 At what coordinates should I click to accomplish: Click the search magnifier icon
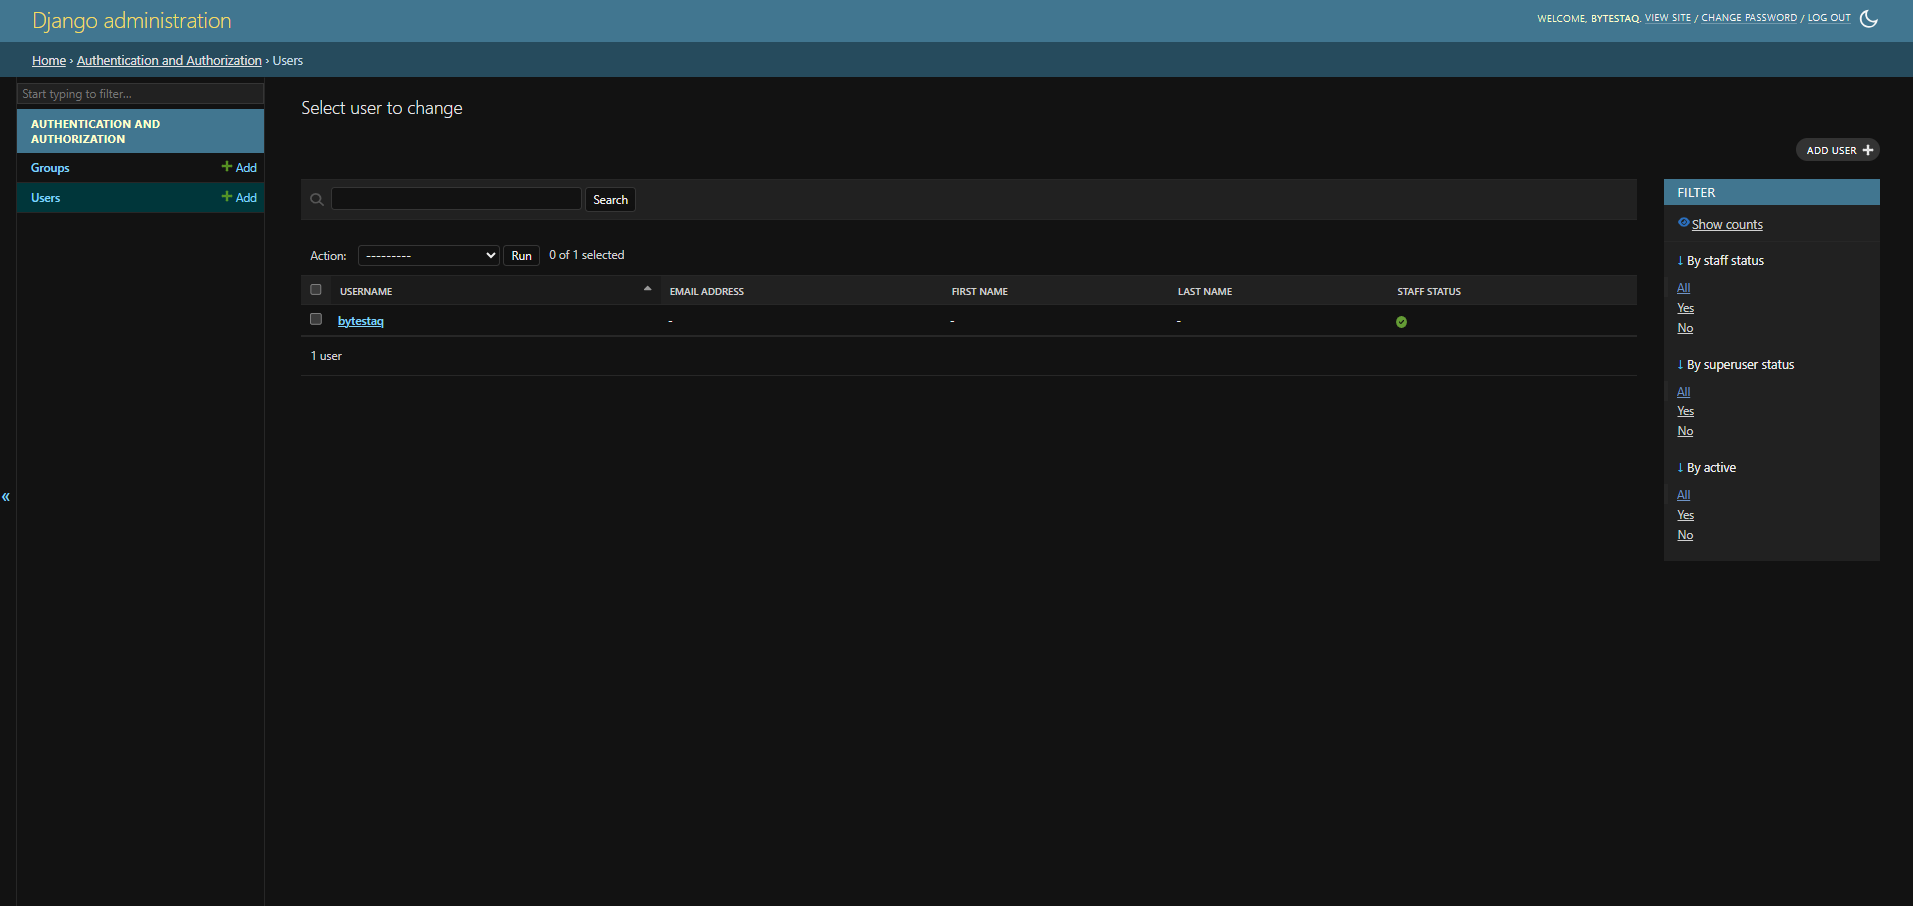pyautogui.click(x=317, y=200)
